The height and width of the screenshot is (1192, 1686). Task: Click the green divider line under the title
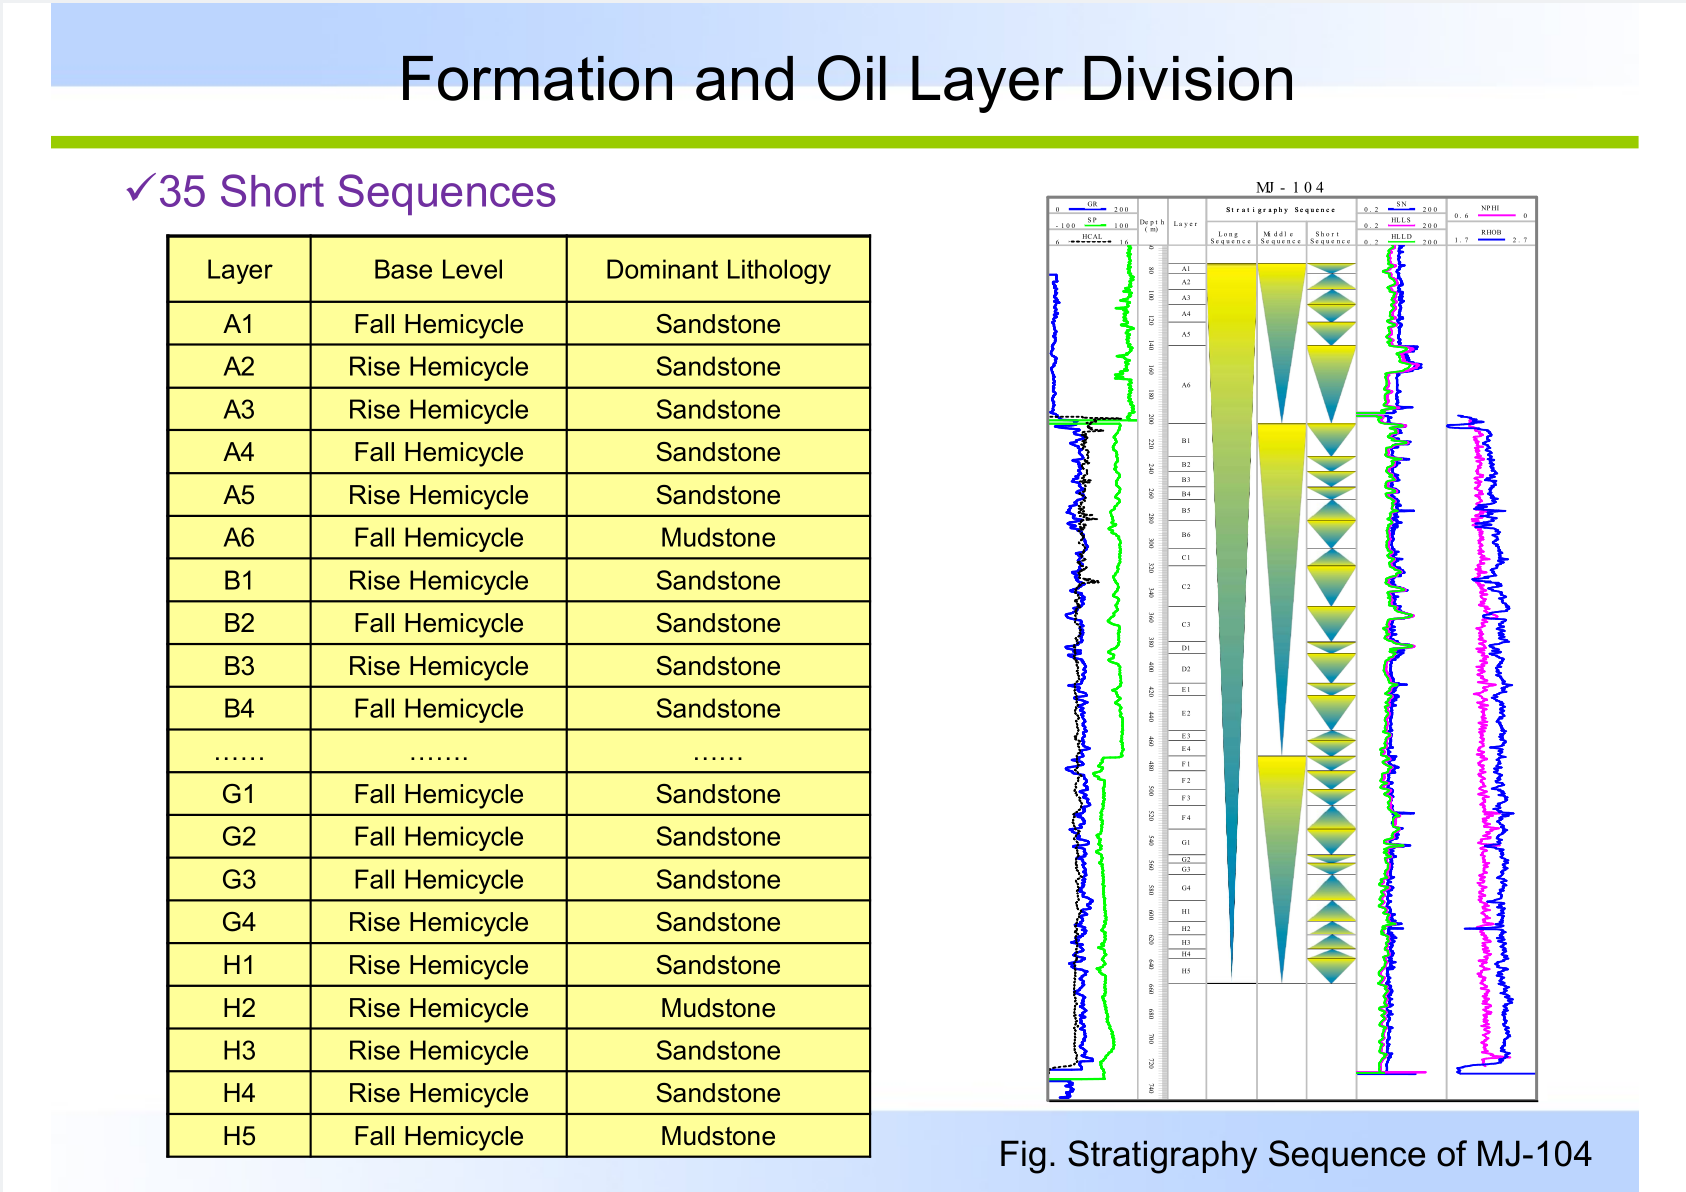pos(844,142)
